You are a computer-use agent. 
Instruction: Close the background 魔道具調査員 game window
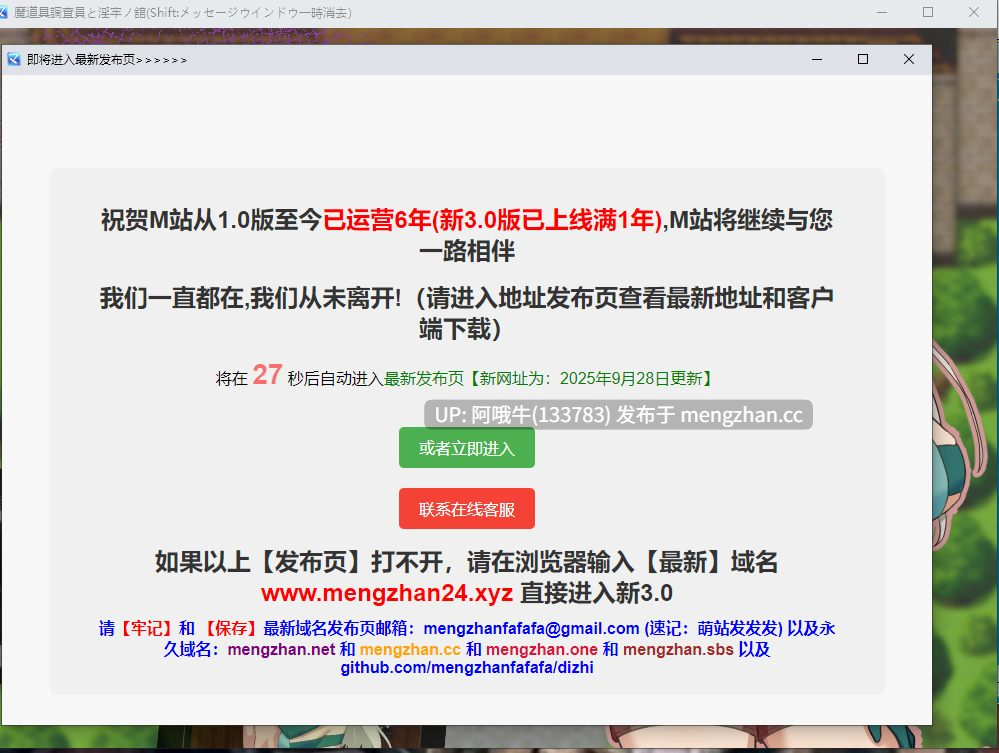(x=974, y=12)
